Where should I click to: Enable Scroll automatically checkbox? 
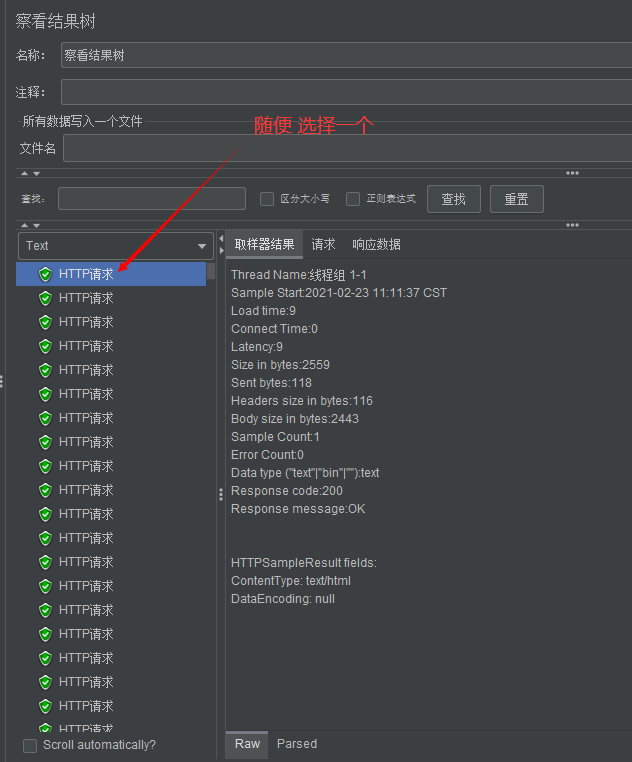tap(30, 745)
